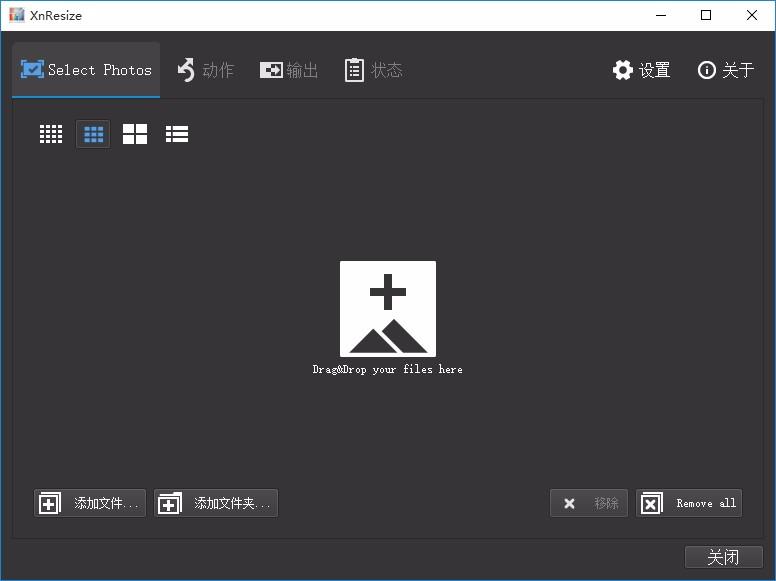Select the medium thumbnails grid view
This screenshot has height=581, width=776.
coord(93,134)
